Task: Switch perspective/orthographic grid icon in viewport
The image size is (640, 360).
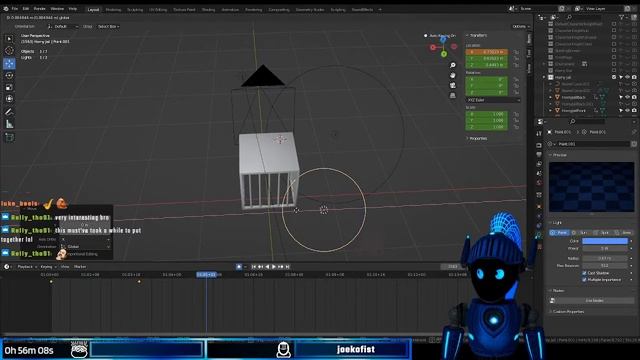Action: 453,96
